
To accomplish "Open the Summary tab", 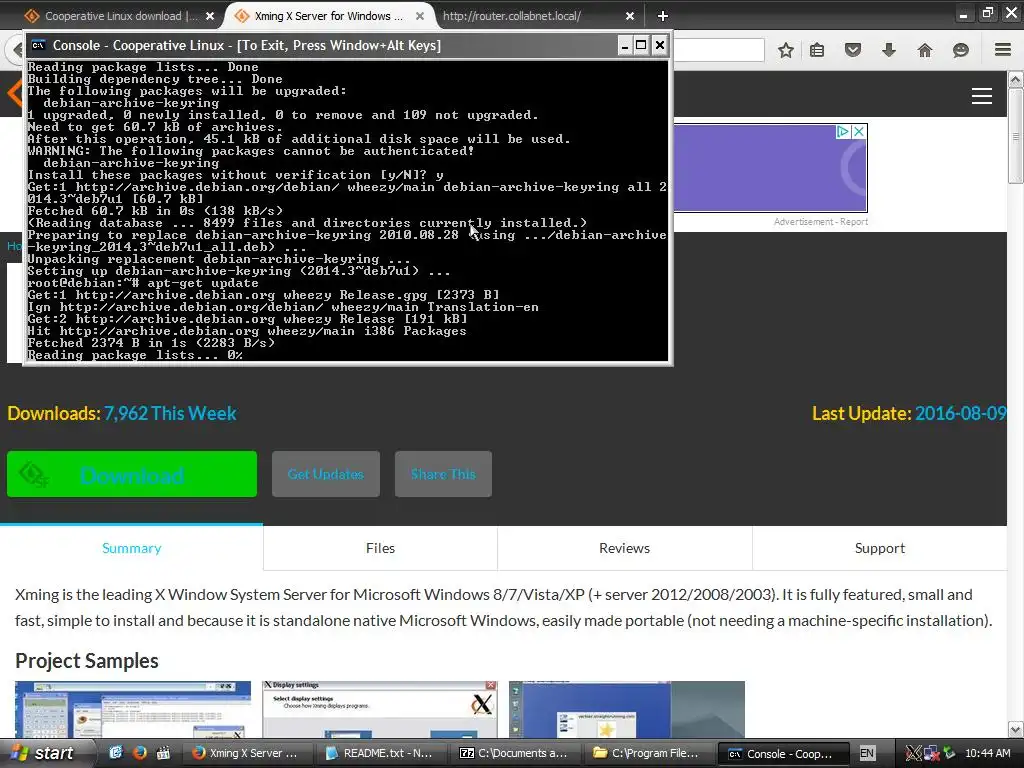I will coord(131,548).
